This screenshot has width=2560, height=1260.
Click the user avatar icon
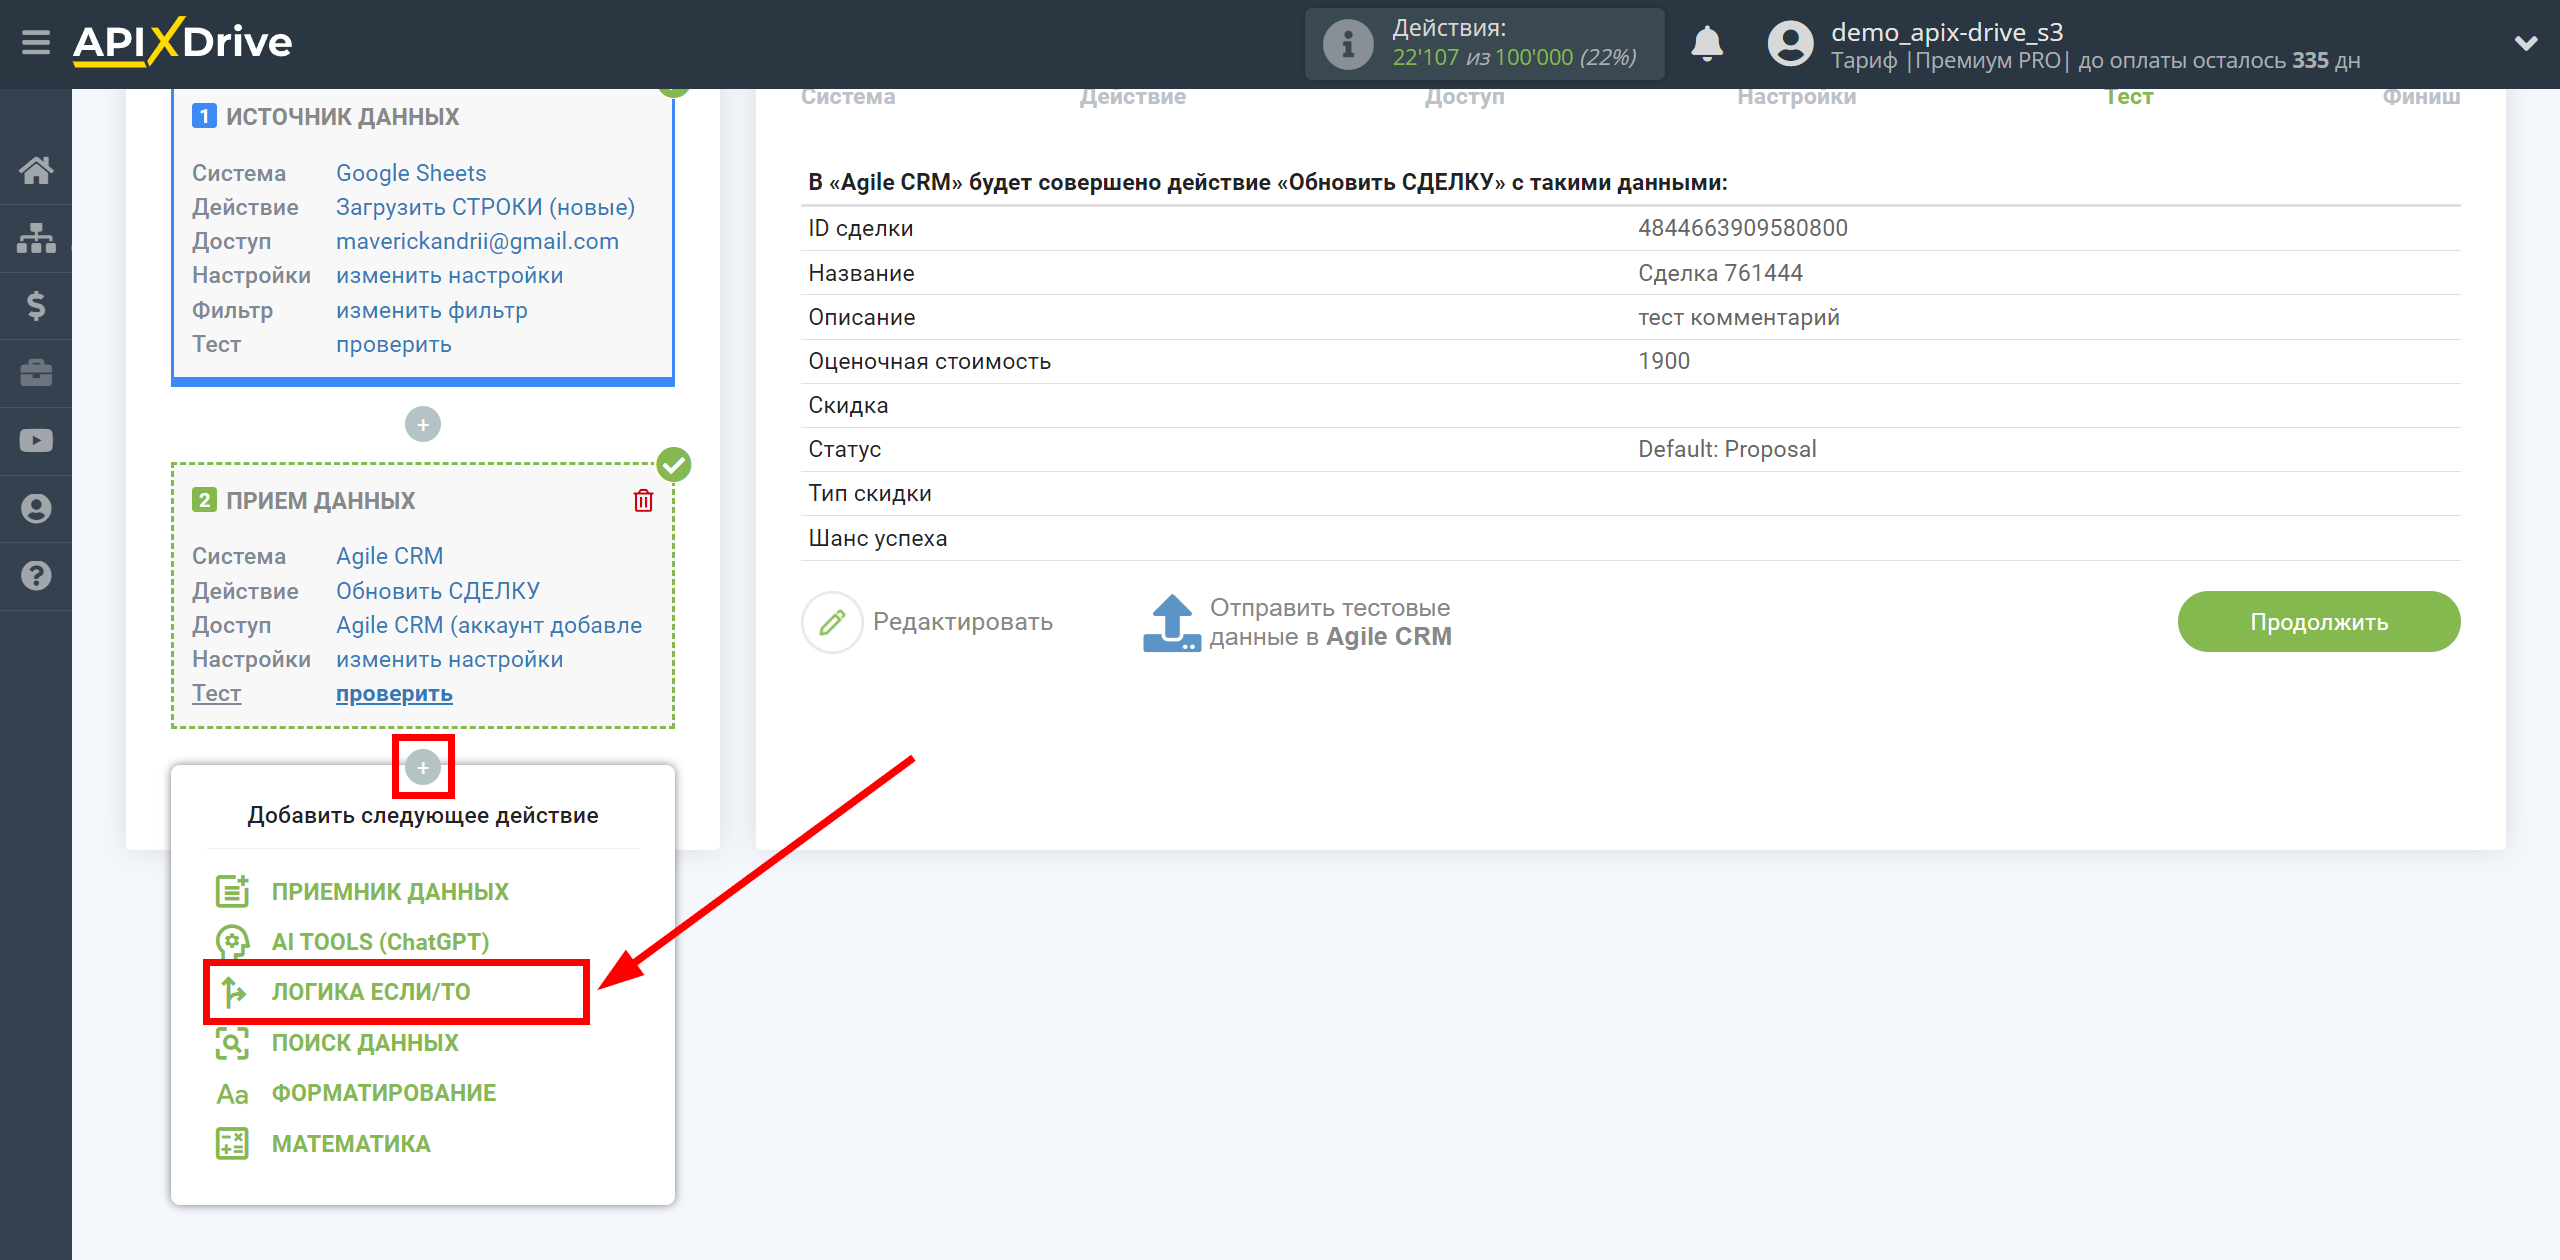pos(1790,44)
